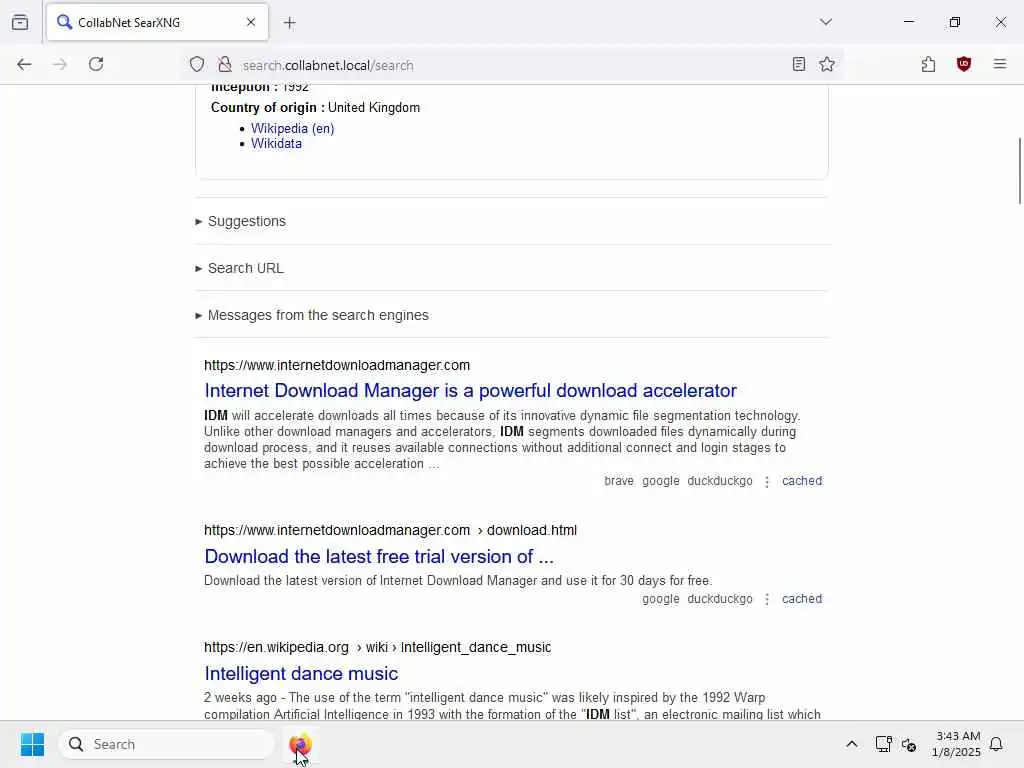
Task: Open the options menu for the free trial result
Action: (767, 600)
